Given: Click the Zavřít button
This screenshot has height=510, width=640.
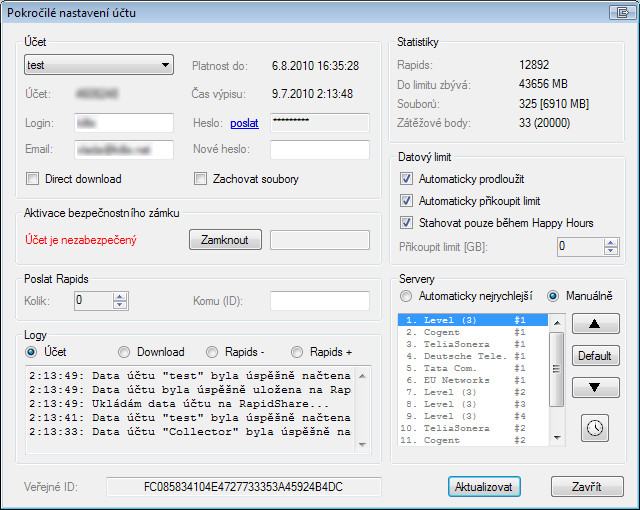Looking at the screenshot, I should click(x=587, y=487).
